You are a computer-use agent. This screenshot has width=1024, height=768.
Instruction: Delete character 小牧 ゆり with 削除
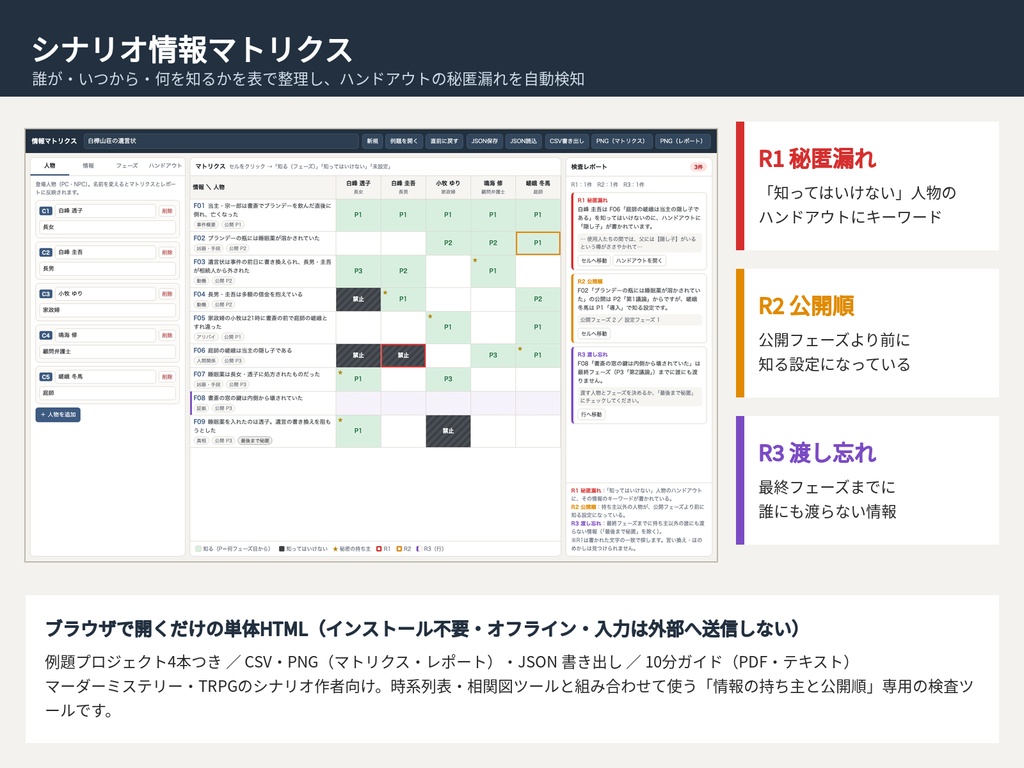[167, 294]
